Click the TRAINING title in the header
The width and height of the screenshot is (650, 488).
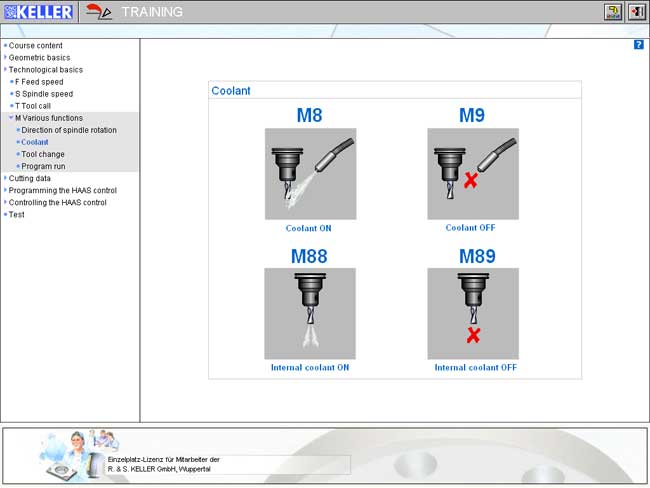152,12
